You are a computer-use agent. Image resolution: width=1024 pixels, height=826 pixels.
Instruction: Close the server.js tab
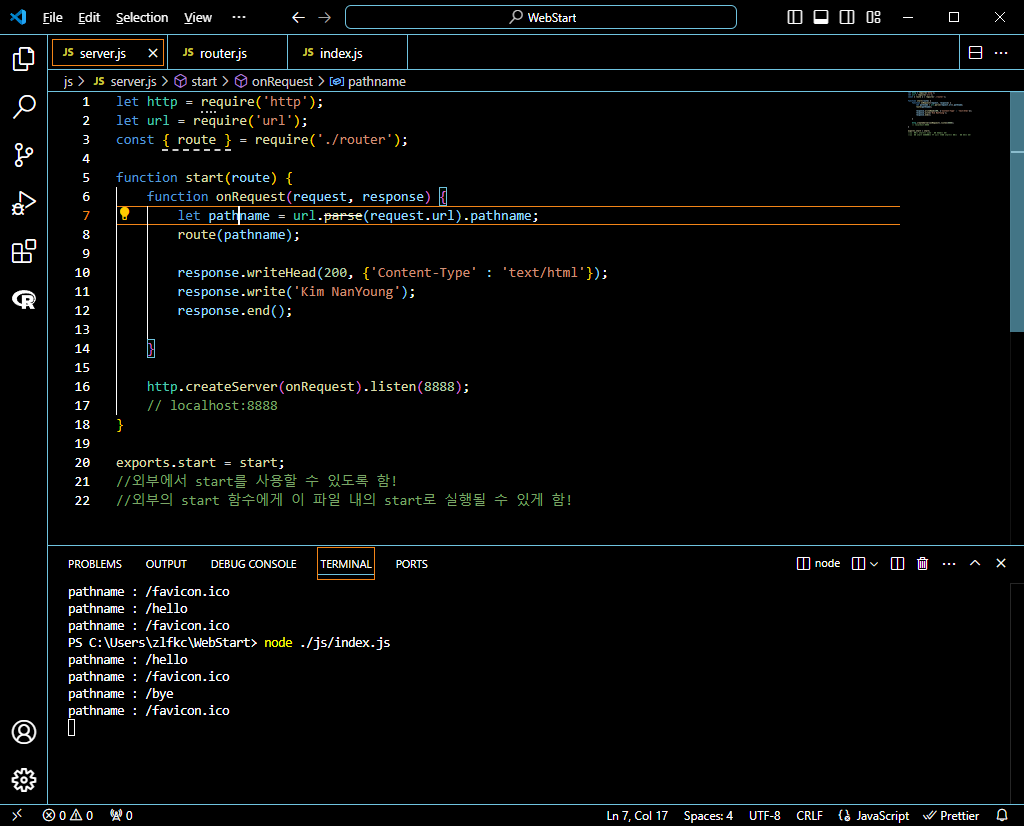click(x=153, y=53)
